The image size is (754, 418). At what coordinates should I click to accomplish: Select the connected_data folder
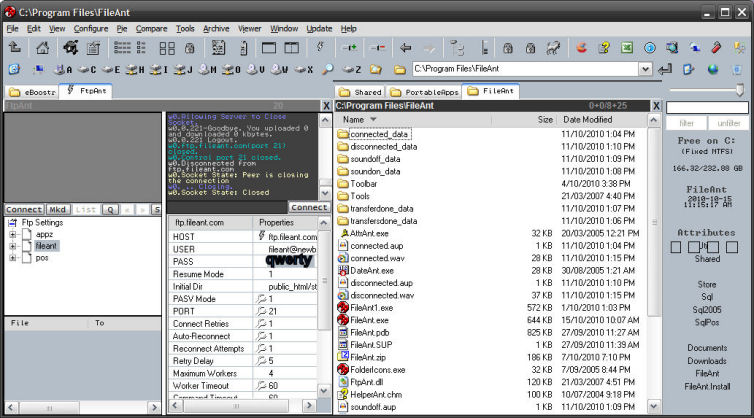[x=379, y=134]
